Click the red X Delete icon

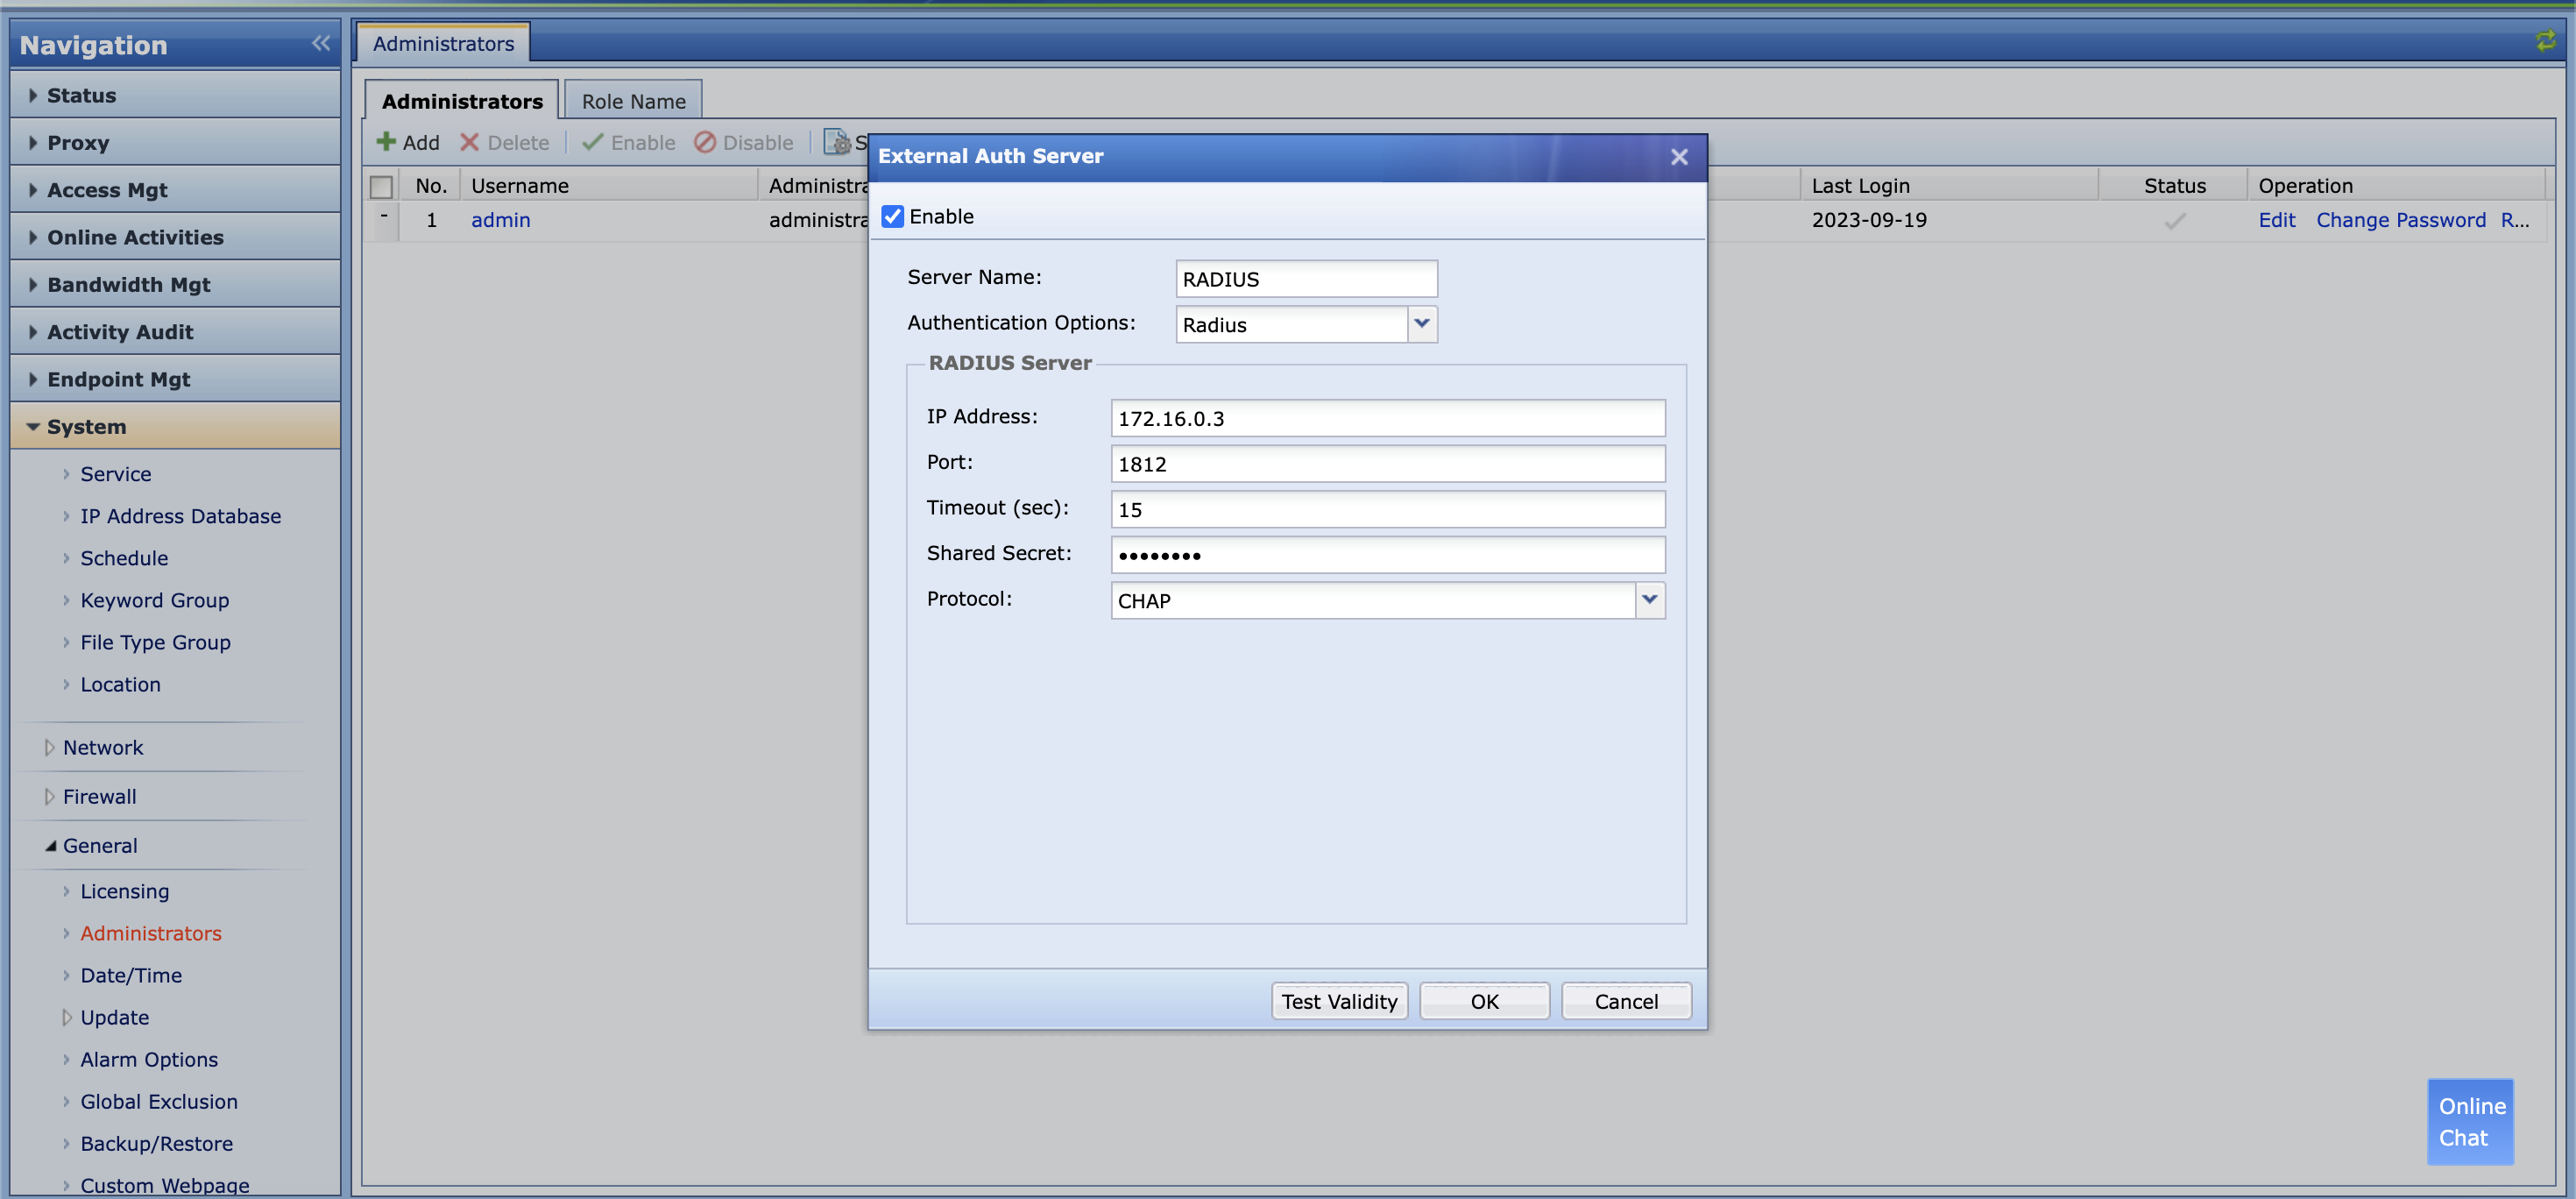pyautogui.click(x=471, y=142)
